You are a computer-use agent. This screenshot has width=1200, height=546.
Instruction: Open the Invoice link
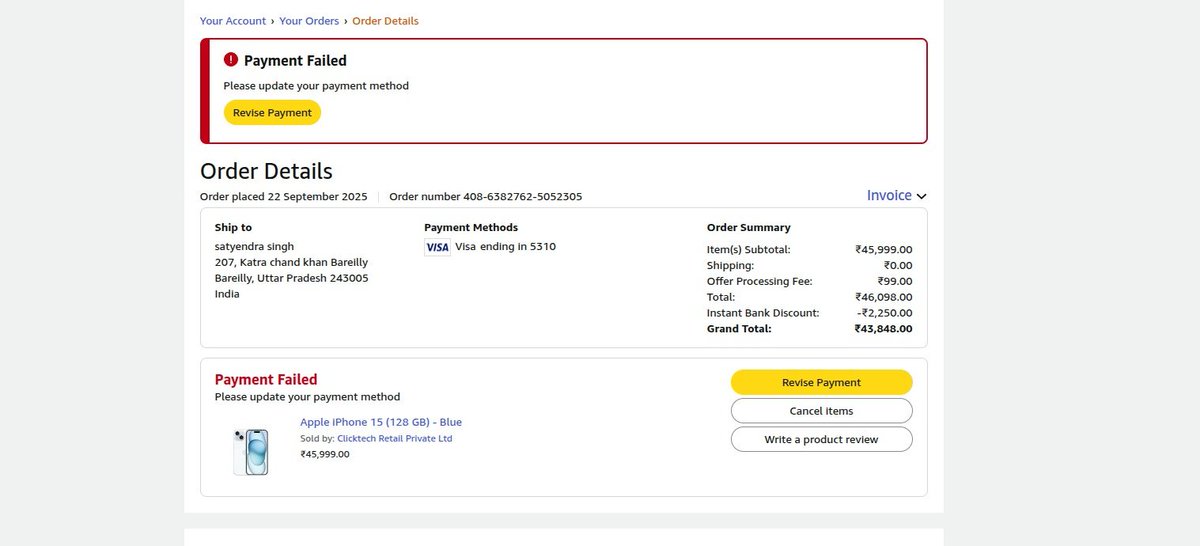889,195
